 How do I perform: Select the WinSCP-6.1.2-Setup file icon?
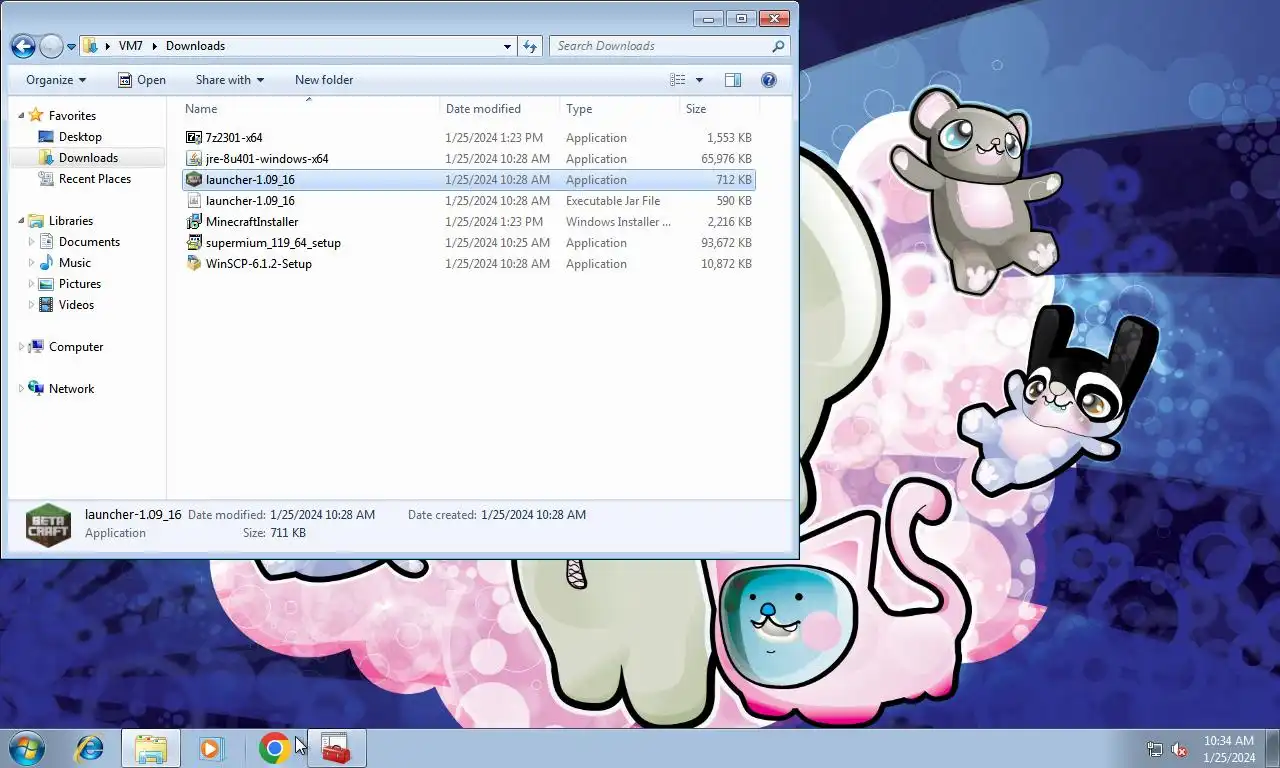pyautogui.click(x=194, y=264)
